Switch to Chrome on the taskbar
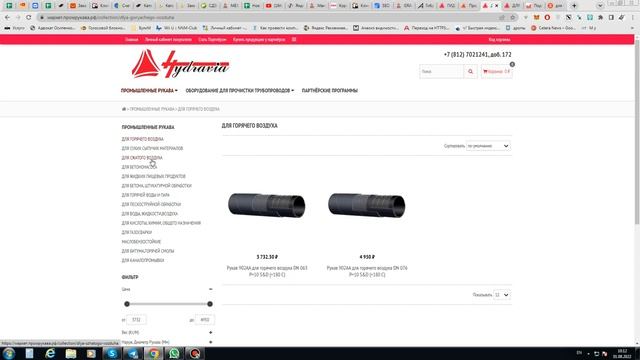This screenshot has height=360, width=640. [153, 353]
